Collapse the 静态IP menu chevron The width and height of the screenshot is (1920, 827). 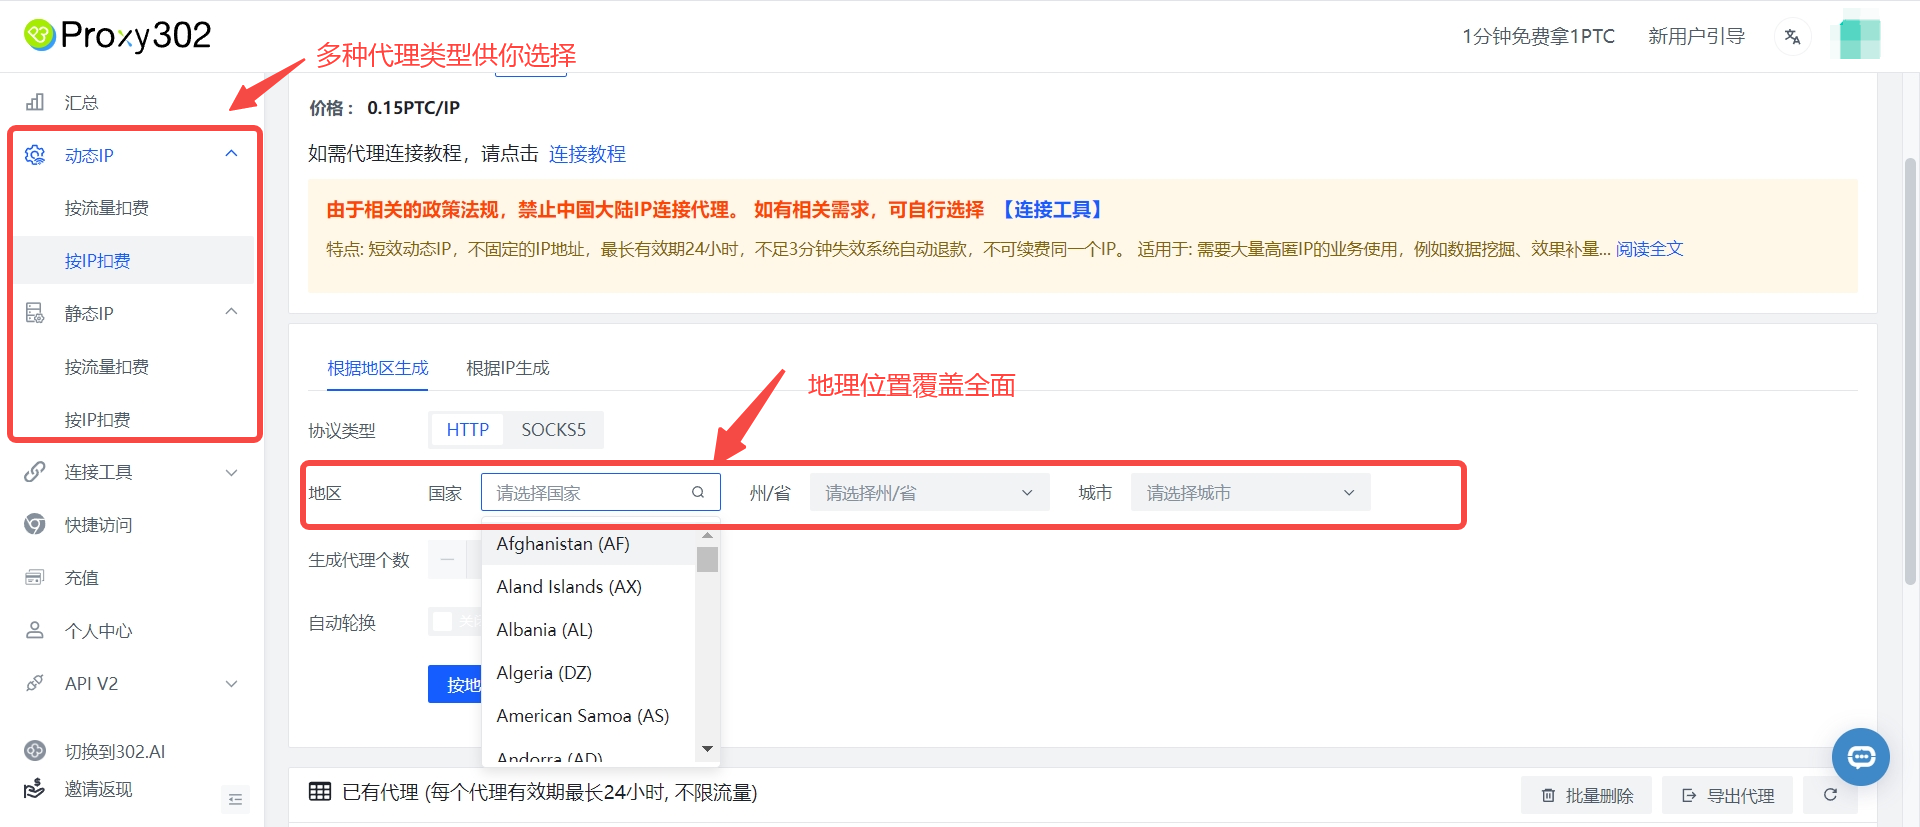coord(232,312)
